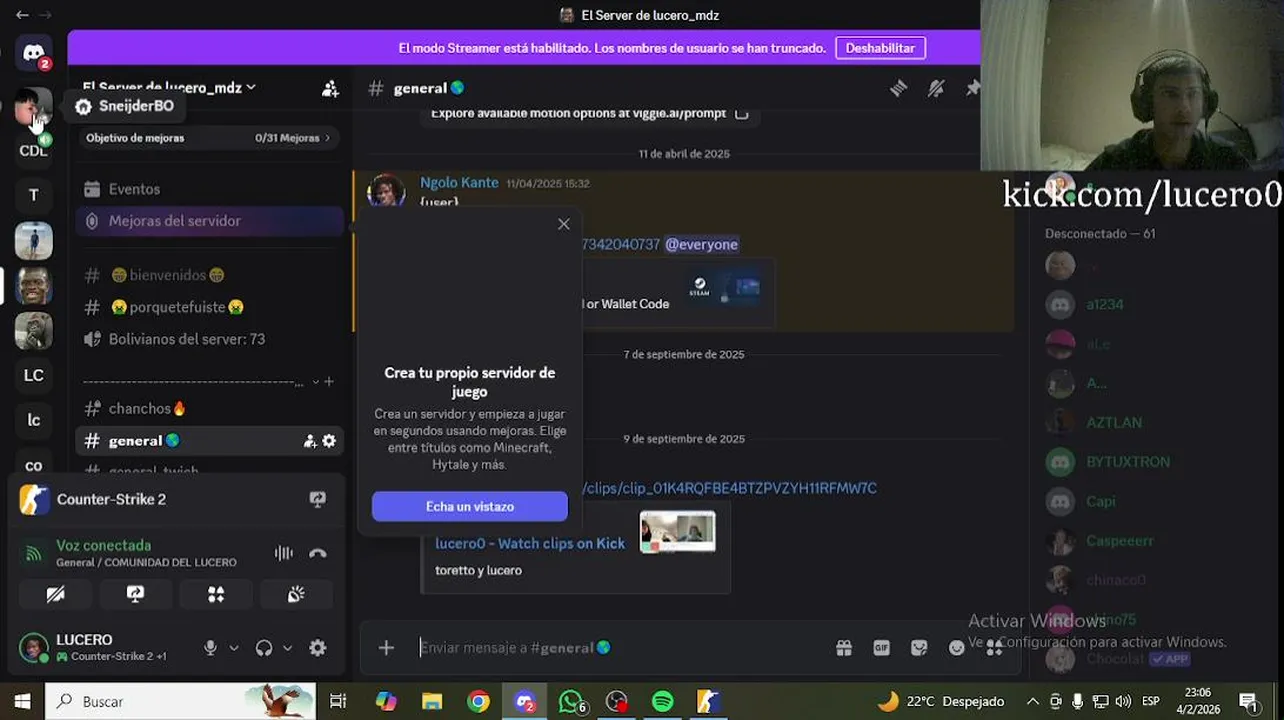The height and width of the screenshot is (720, 1284).
Task: Open audio output options dropdown
Action: [x=288, y=648]
